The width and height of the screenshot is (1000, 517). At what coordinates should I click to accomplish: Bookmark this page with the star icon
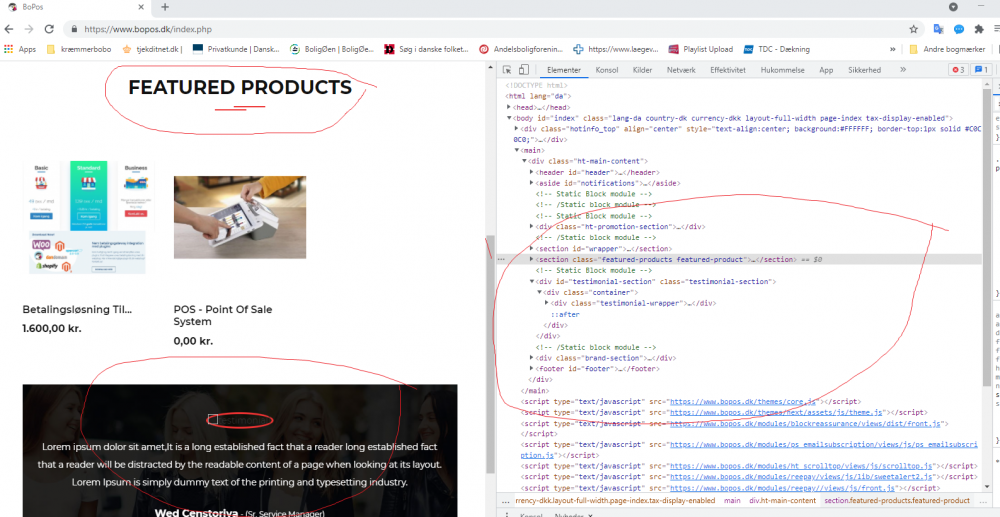coord(913,29)
